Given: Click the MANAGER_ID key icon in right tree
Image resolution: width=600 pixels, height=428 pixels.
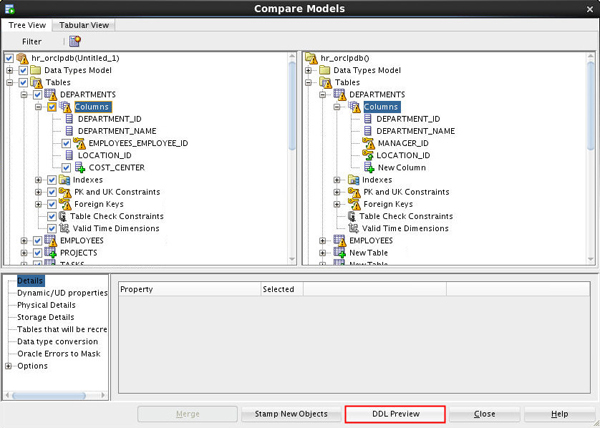Looking at the screenshot, I should (368, 143).
